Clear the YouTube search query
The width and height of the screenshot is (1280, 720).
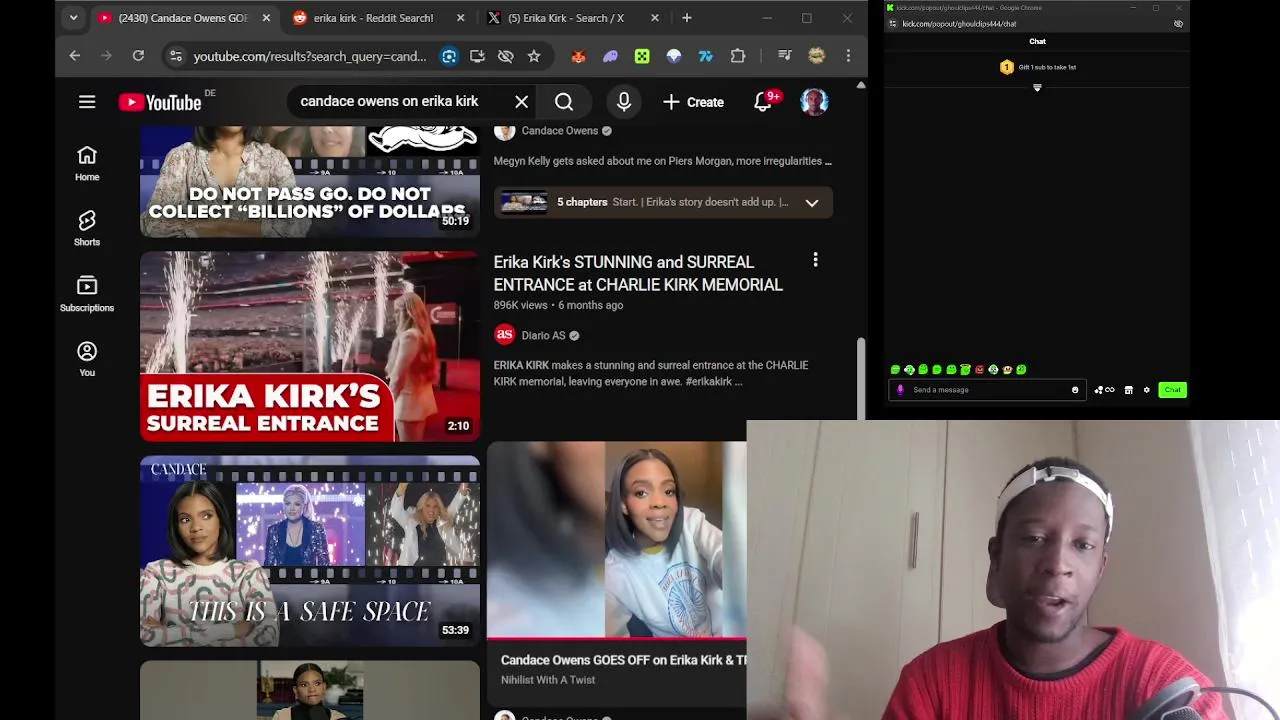tap(521, 102)
